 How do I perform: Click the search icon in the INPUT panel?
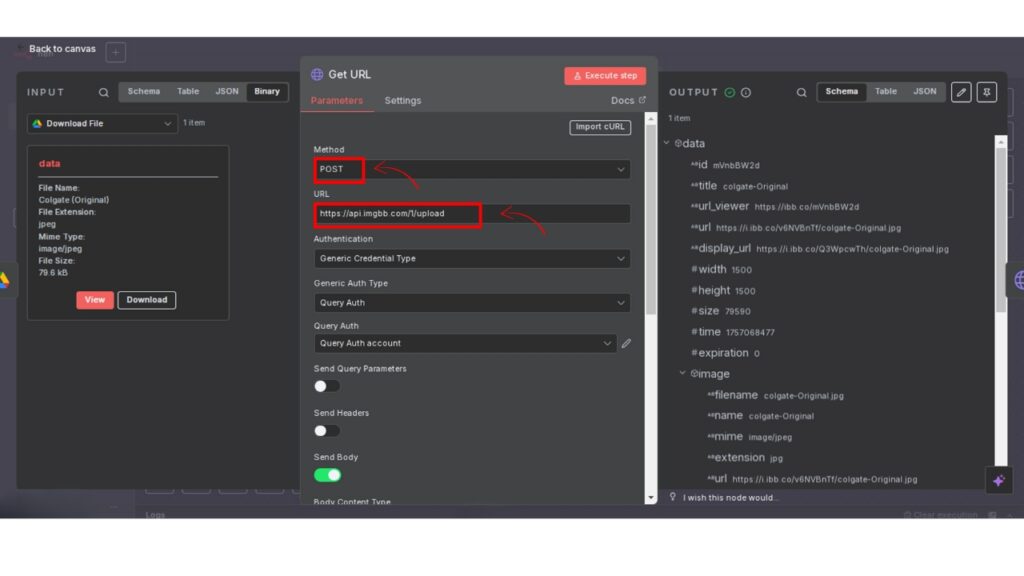[103, 92]
